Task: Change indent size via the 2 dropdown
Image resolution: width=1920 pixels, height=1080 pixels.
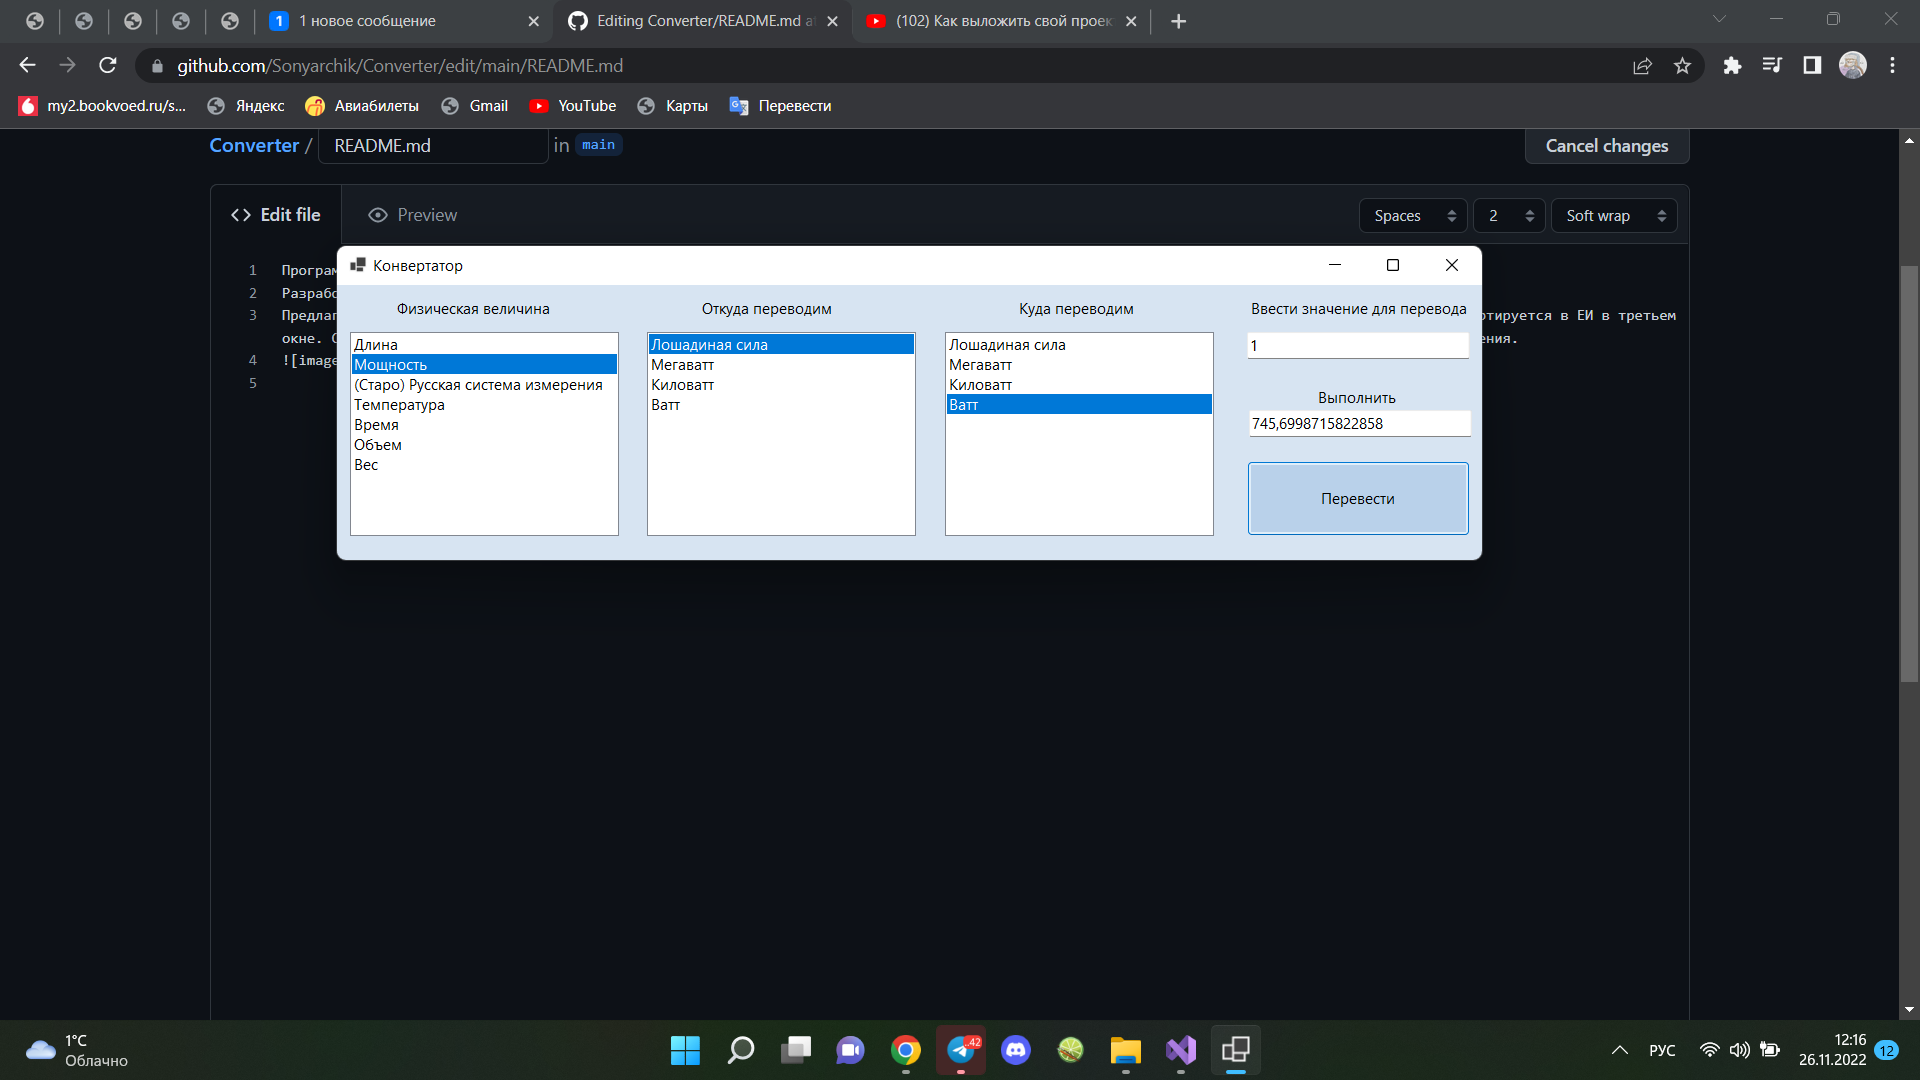Action: [x=1508, y=215]
